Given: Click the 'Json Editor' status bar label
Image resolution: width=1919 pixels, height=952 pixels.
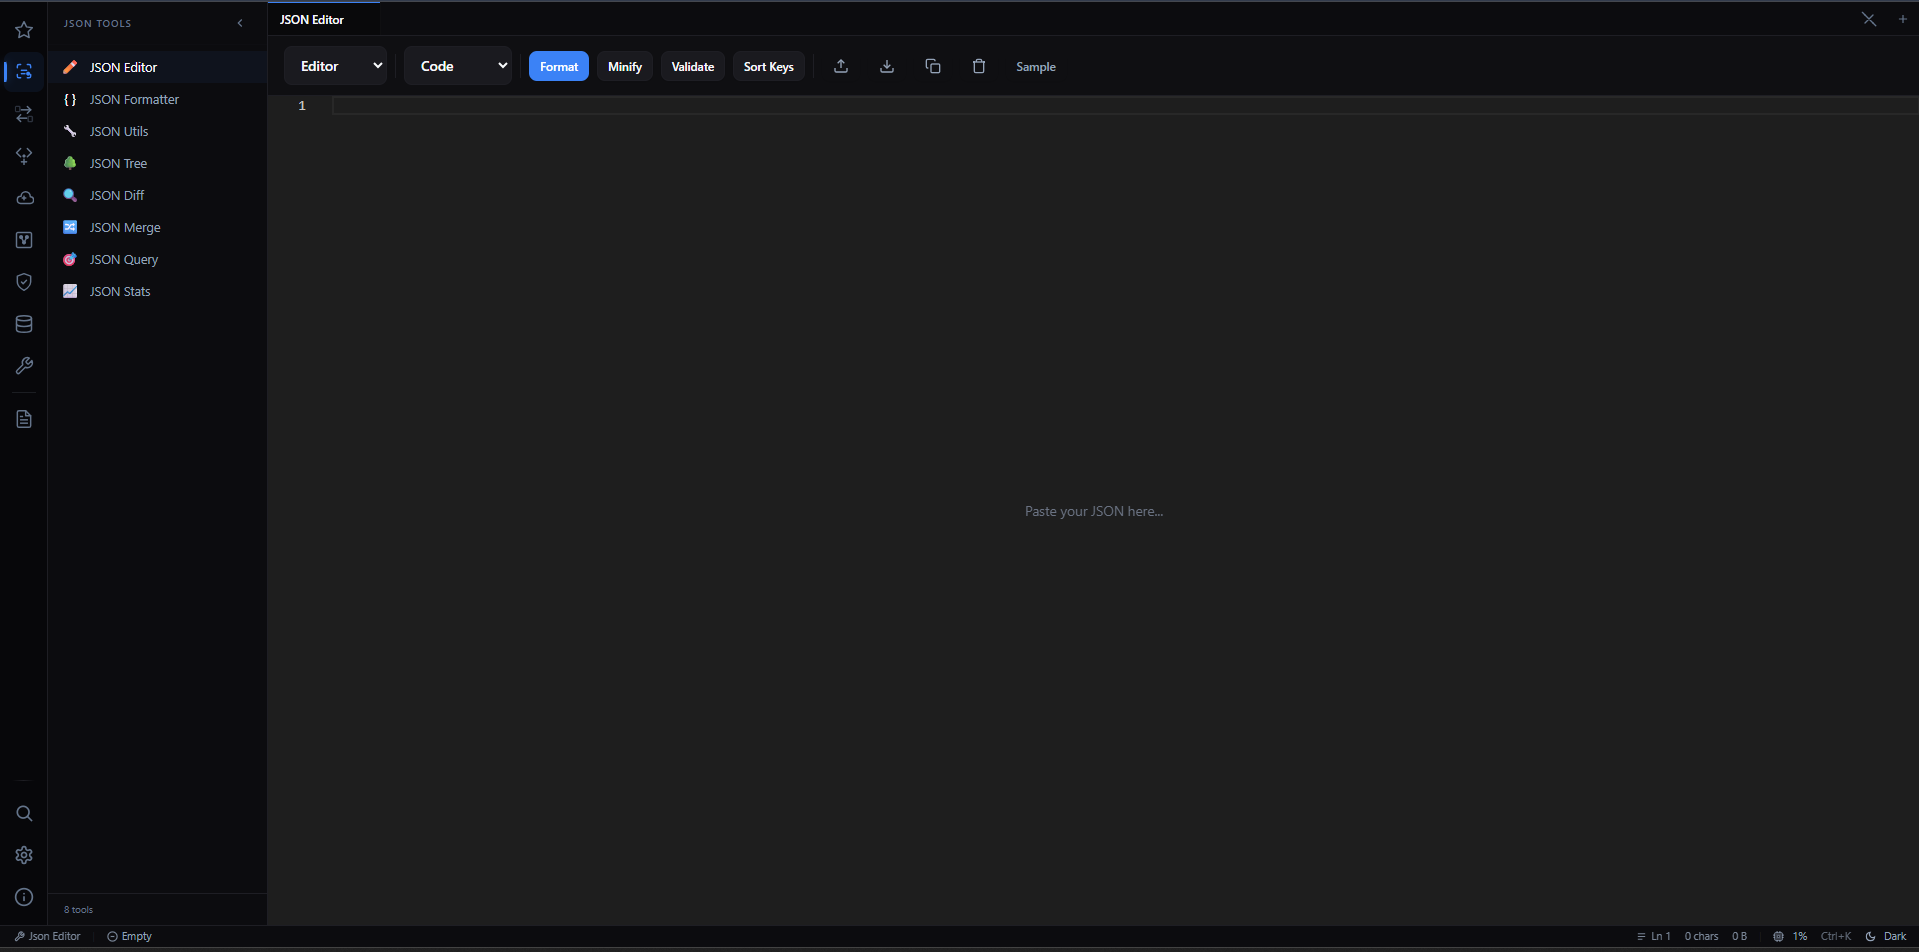Looking at the screenshot, I should [x=48, y=936].
